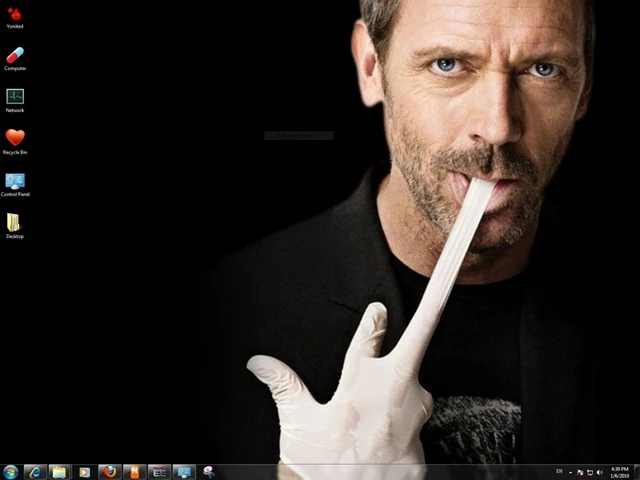Click the Windows Start orb
The width and height of the screenshot is (640, 480).
point(11,472)
